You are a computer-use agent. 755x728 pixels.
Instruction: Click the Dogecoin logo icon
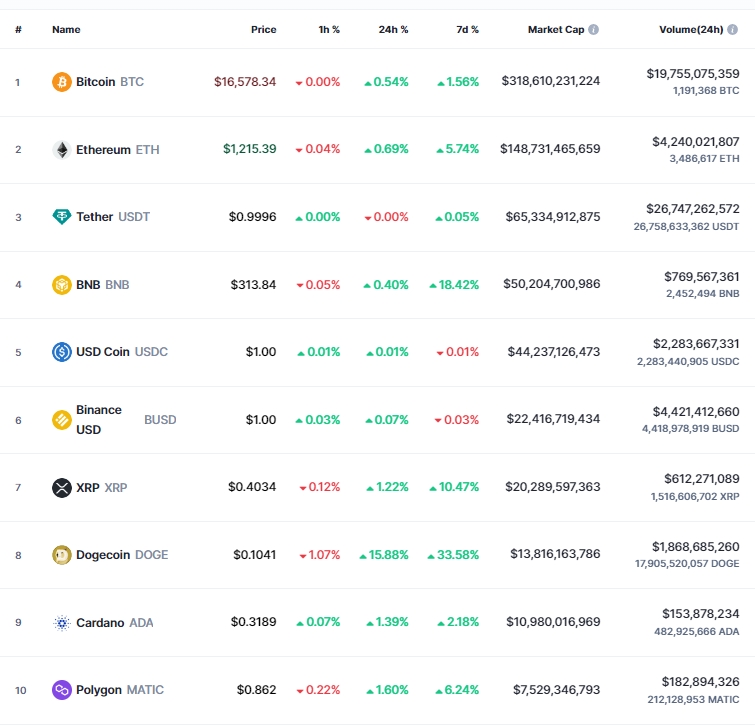(62, 555)
